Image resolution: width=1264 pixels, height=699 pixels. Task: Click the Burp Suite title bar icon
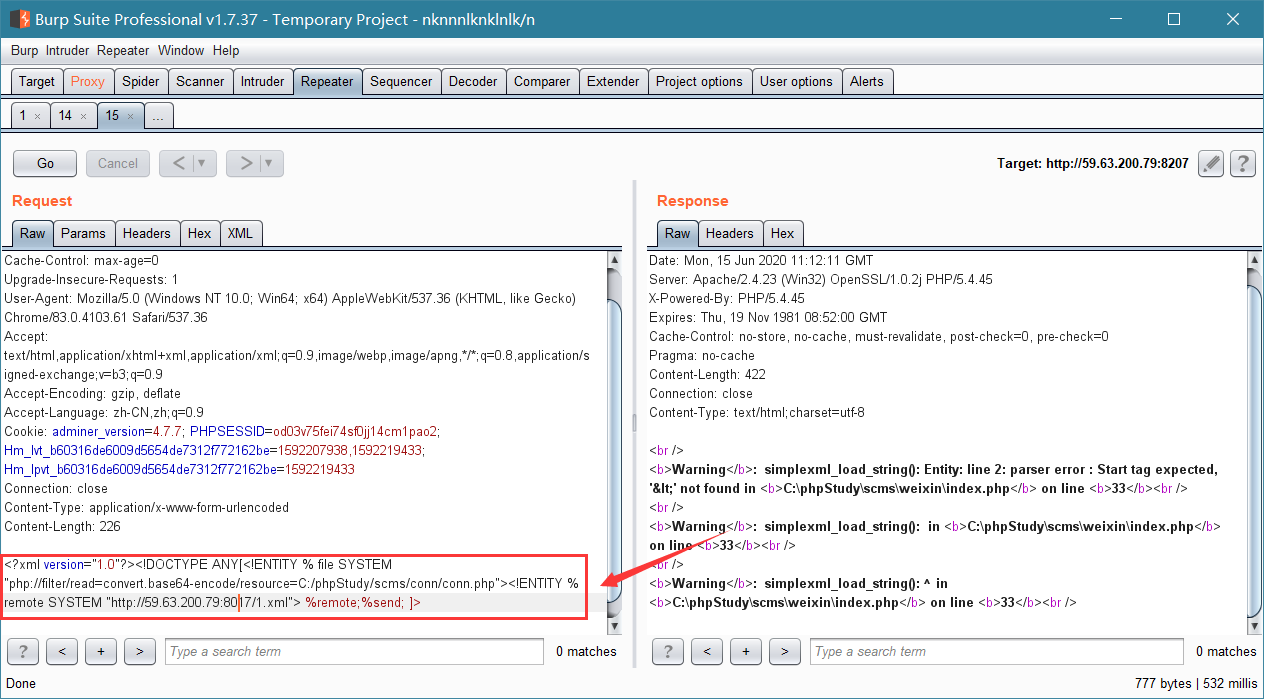[x=19, y=19]
